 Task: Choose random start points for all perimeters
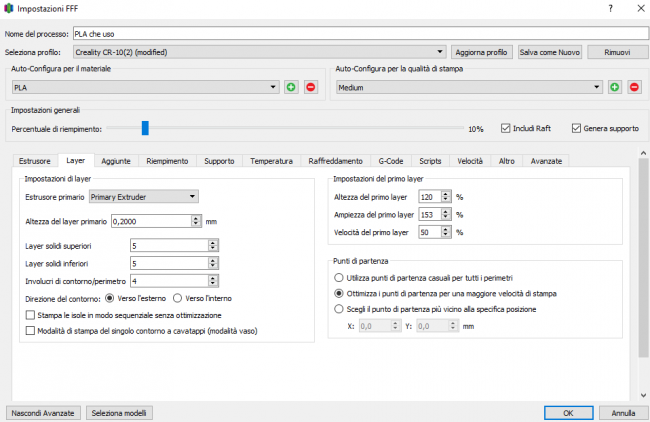click(x=338, y=277)
